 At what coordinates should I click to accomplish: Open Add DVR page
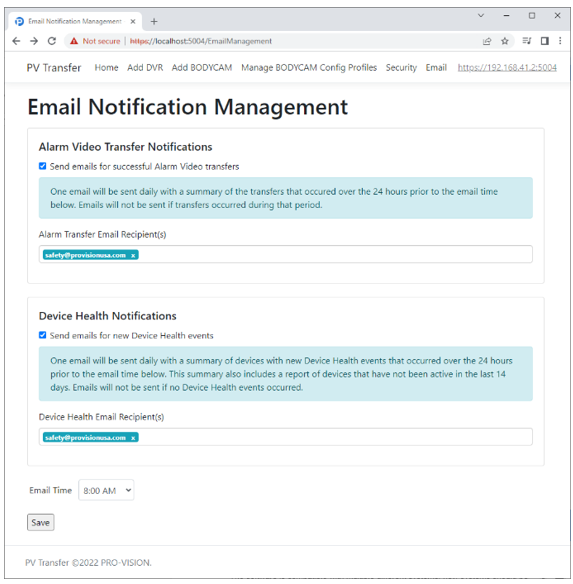145,68
